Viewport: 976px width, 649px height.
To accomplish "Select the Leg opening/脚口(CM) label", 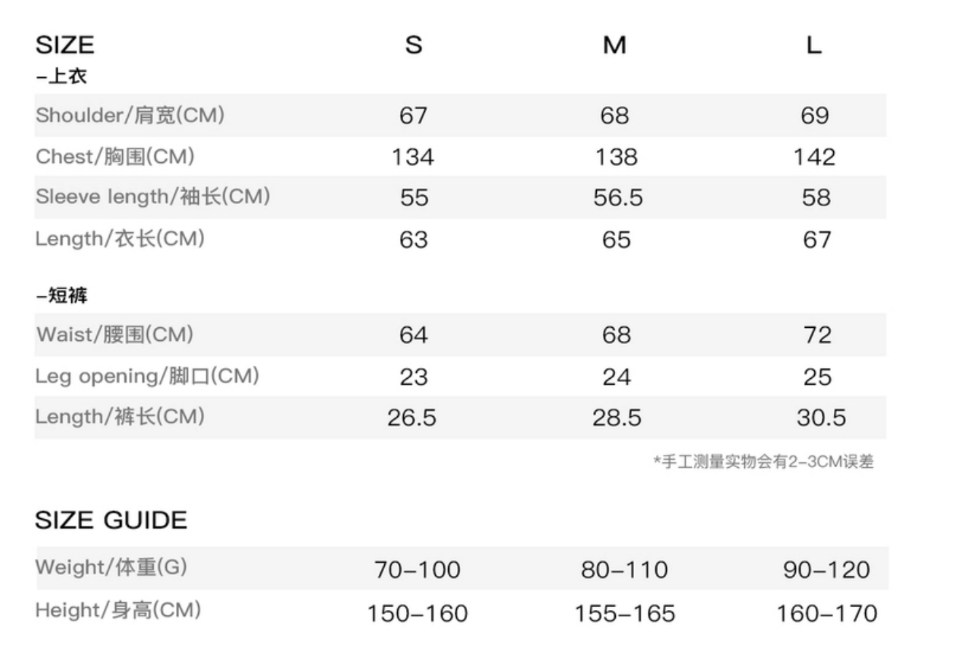I will point(147,376).
